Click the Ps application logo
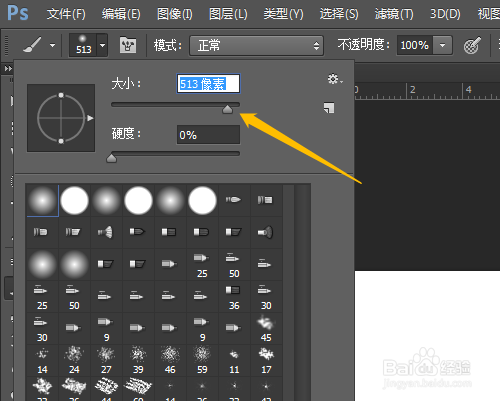The width and height of the screenshot is (500, 401). click(18, 13)
